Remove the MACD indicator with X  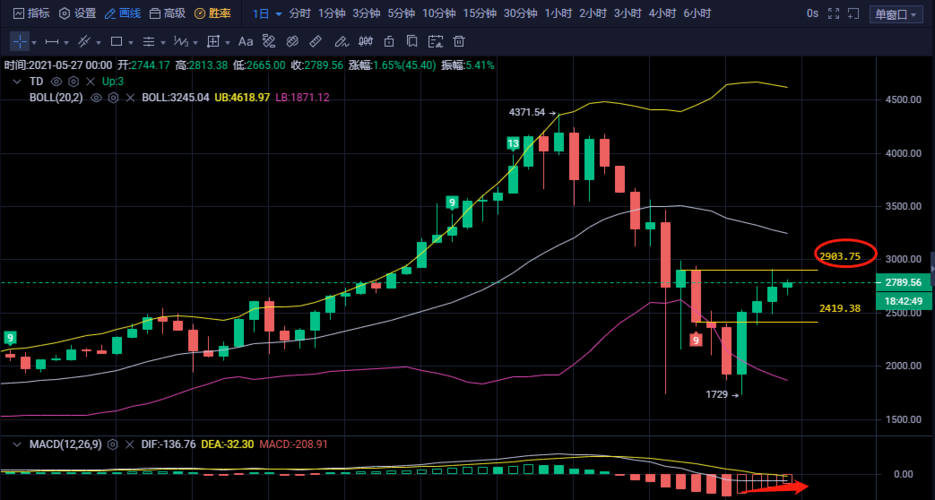(129, 445)
